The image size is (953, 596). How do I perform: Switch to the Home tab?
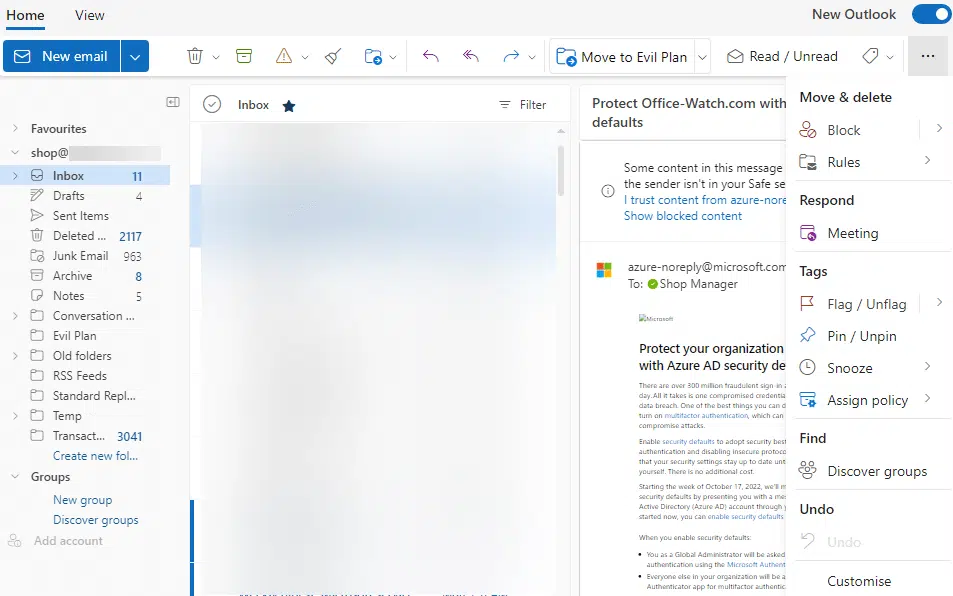click(x=25, y=15)
